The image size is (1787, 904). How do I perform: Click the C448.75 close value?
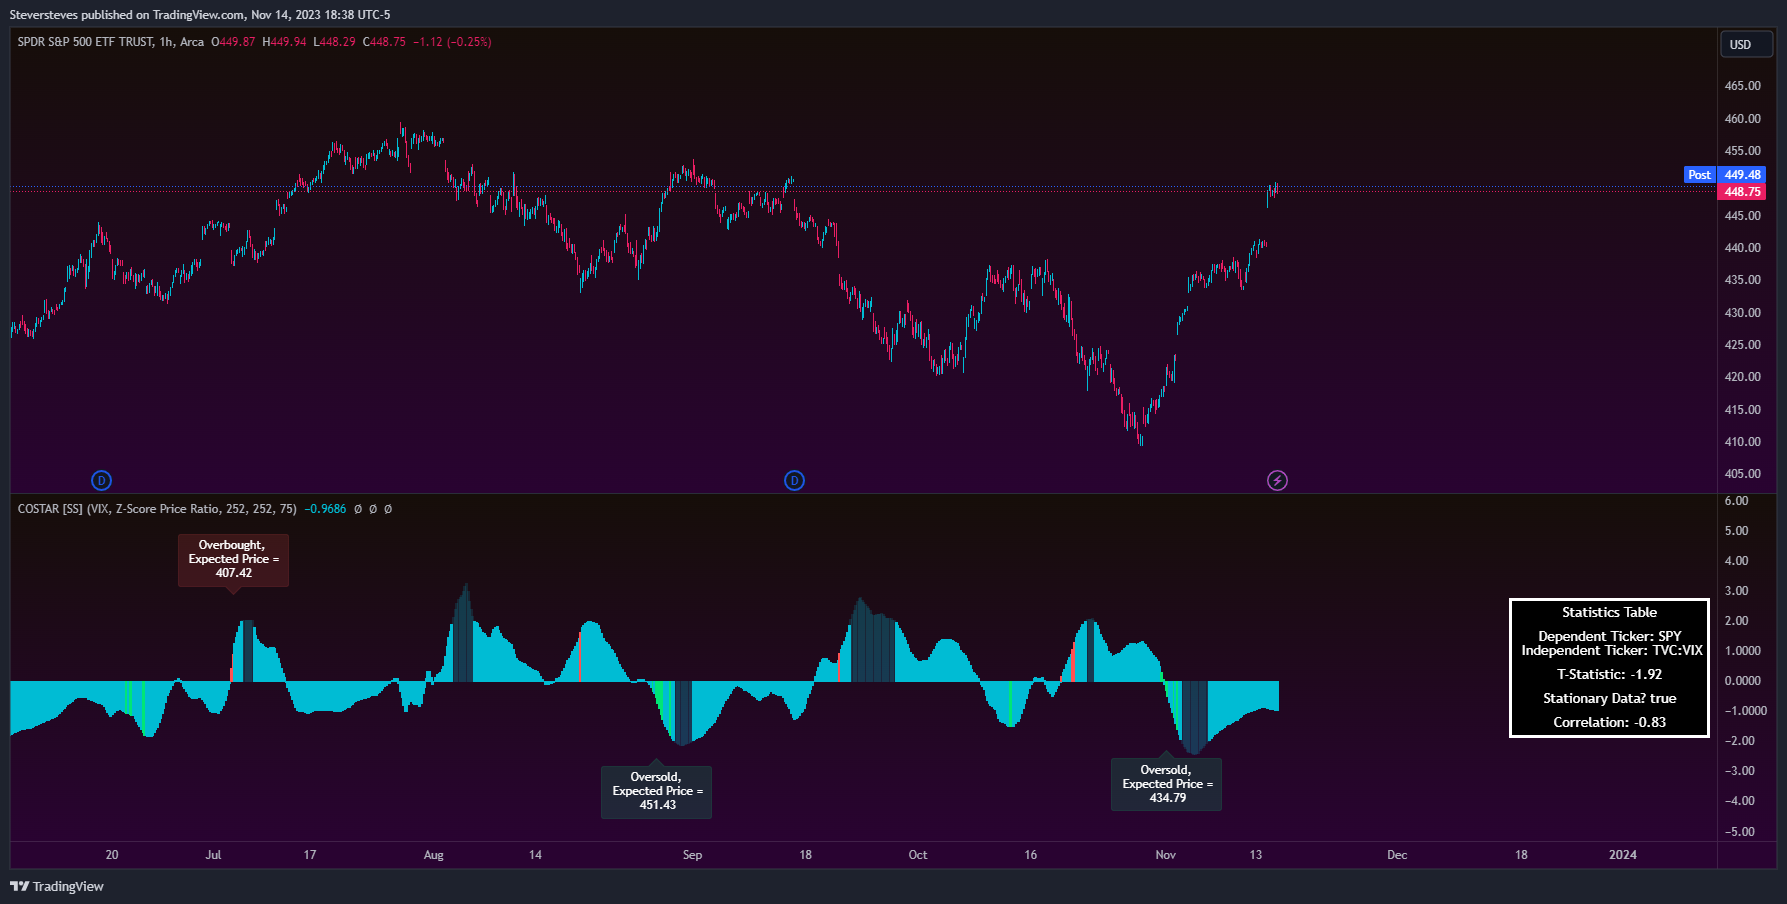pos(384,42)
